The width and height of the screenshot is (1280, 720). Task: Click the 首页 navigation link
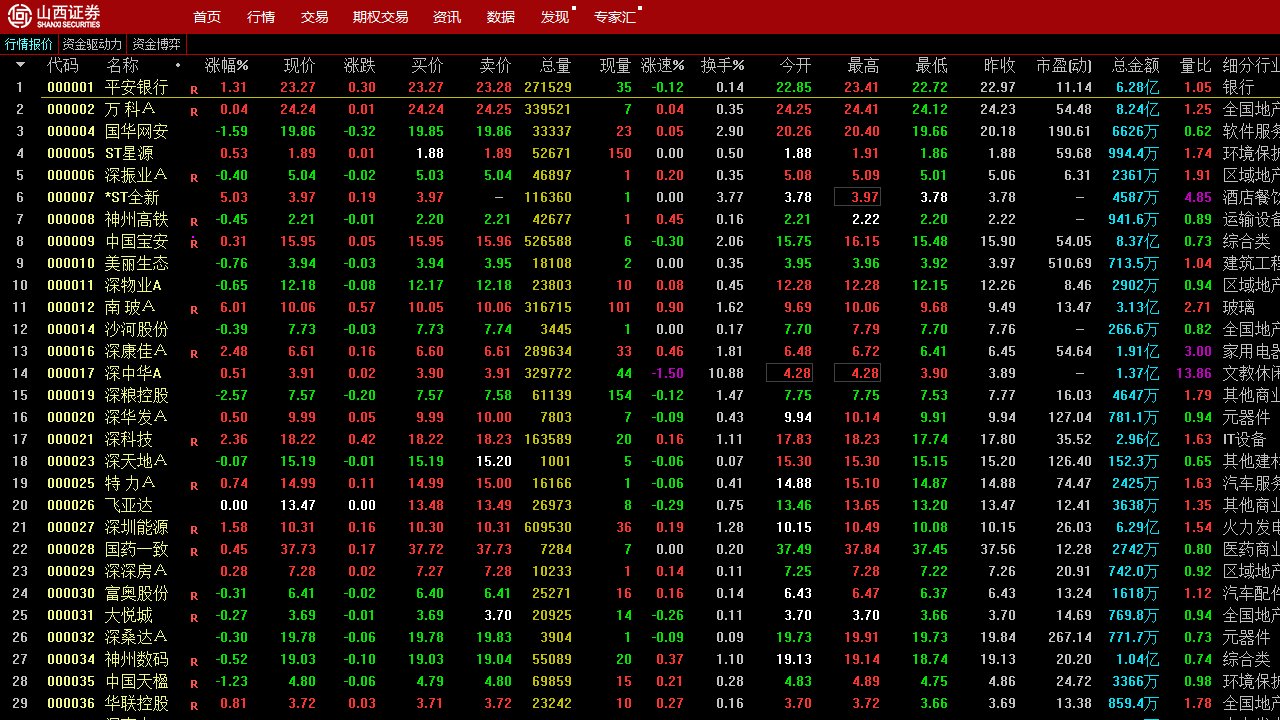pyautogui.click(x=206, y=16)
